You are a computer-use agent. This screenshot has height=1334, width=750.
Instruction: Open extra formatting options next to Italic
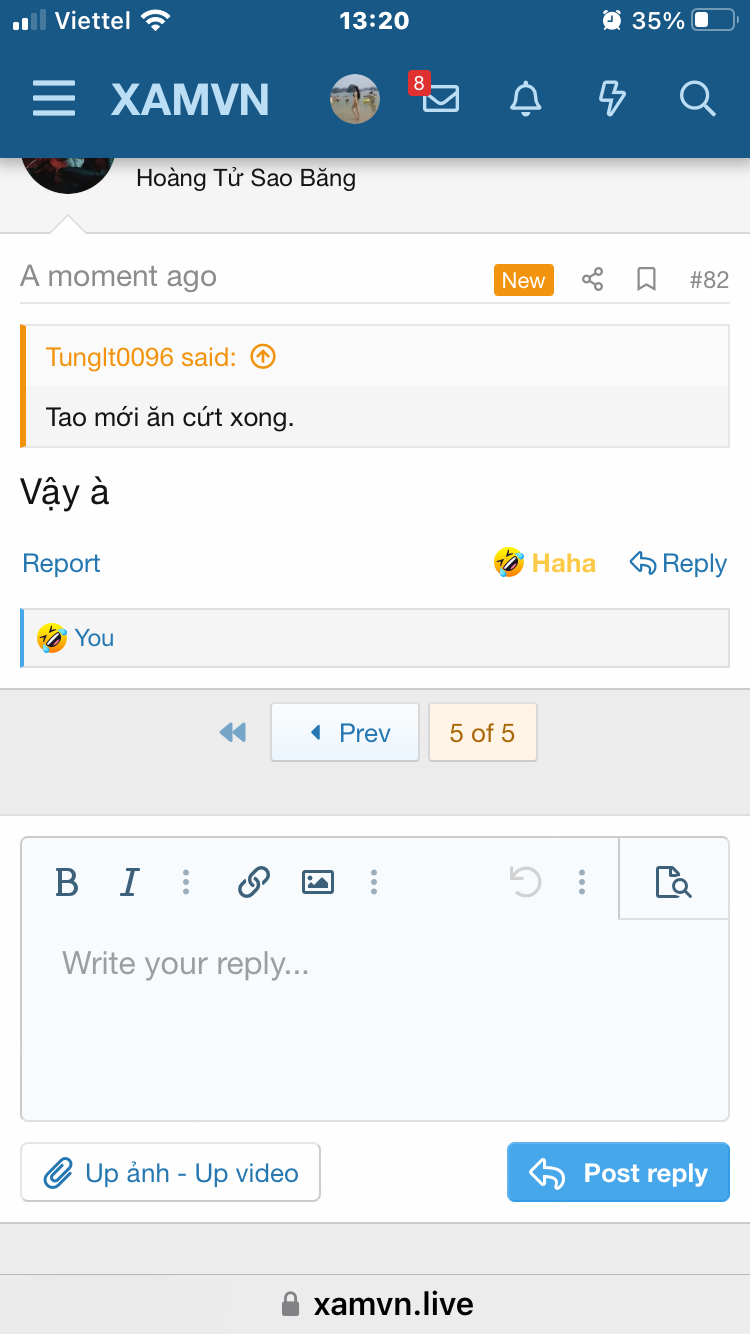pos(185,881)
